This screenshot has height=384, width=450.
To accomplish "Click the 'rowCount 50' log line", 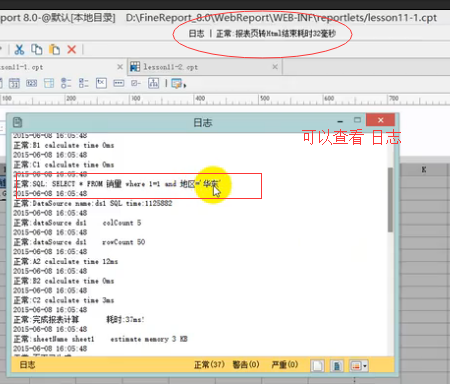I will 79,242.
